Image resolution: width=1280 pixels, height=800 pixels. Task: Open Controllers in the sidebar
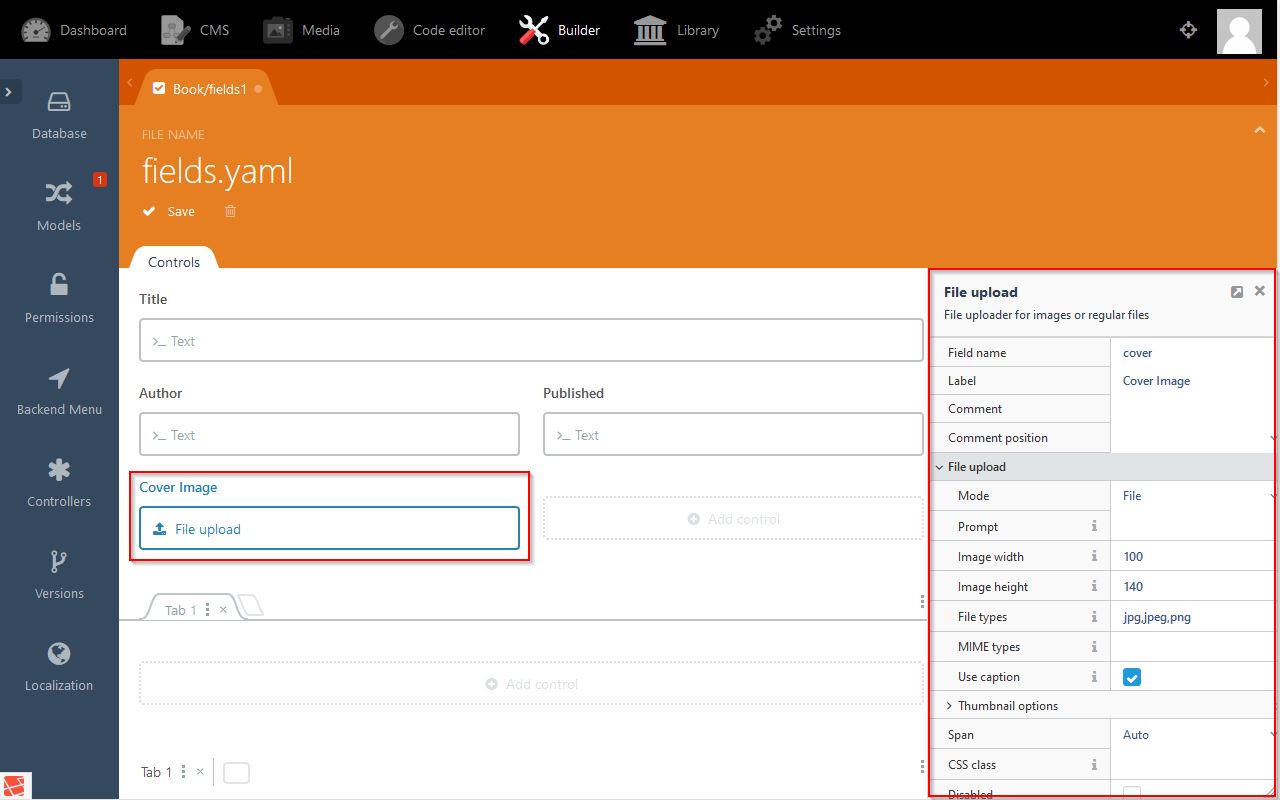[59, 483]
